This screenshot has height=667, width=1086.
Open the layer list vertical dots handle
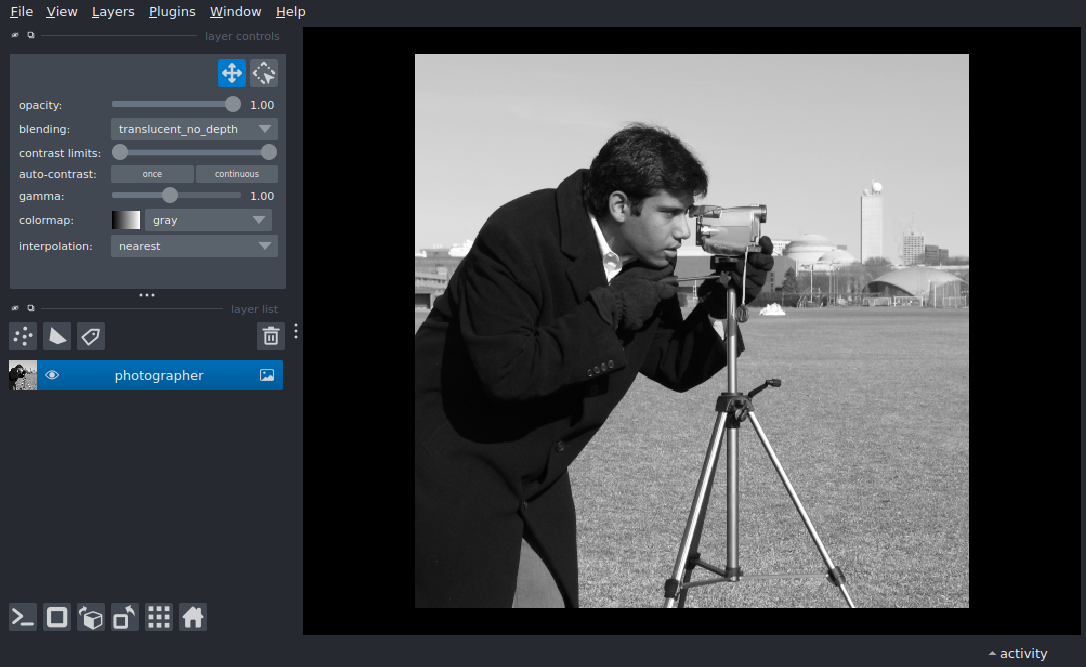coord(296,331)
